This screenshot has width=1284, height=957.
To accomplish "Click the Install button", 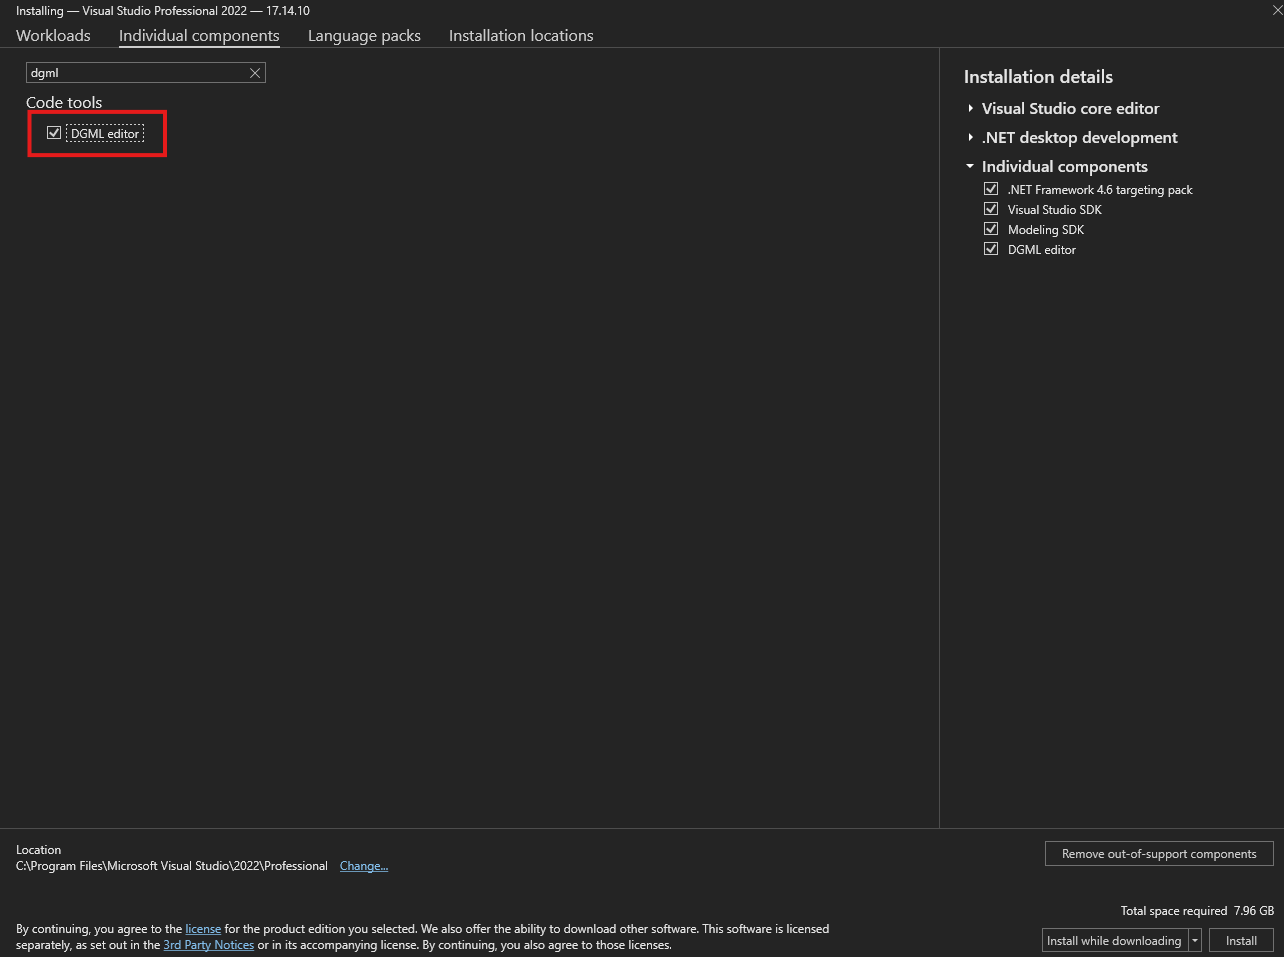I will [x=1241, y=941].
